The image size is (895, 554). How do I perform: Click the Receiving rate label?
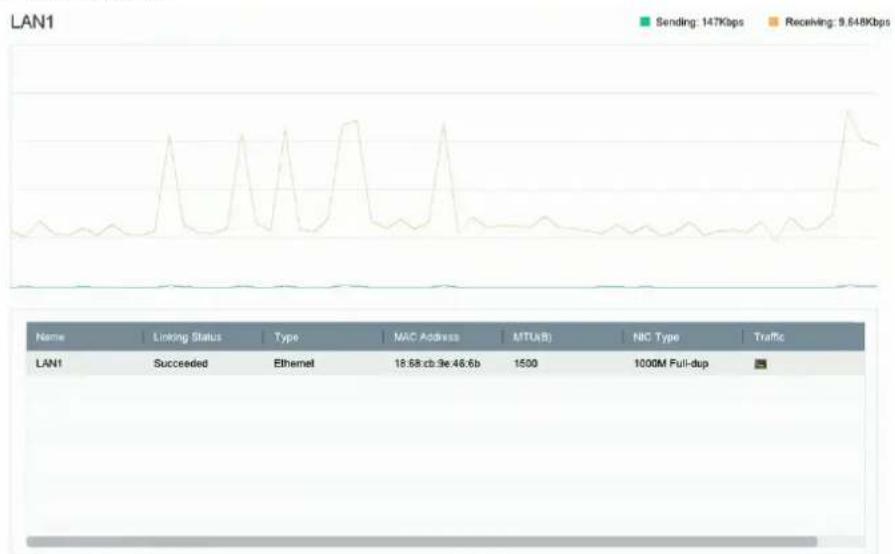point(837,22)
